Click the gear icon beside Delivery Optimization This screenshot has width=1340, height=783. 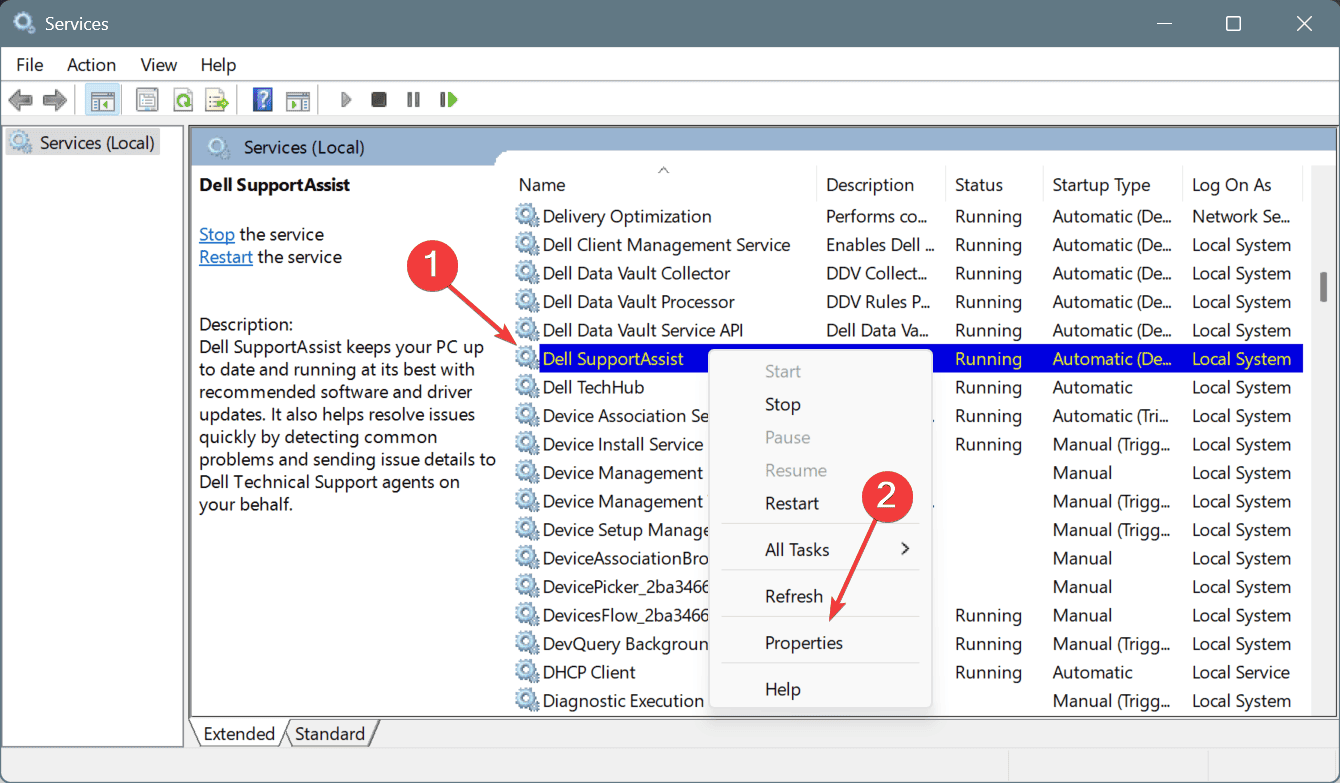pos(526,216)
